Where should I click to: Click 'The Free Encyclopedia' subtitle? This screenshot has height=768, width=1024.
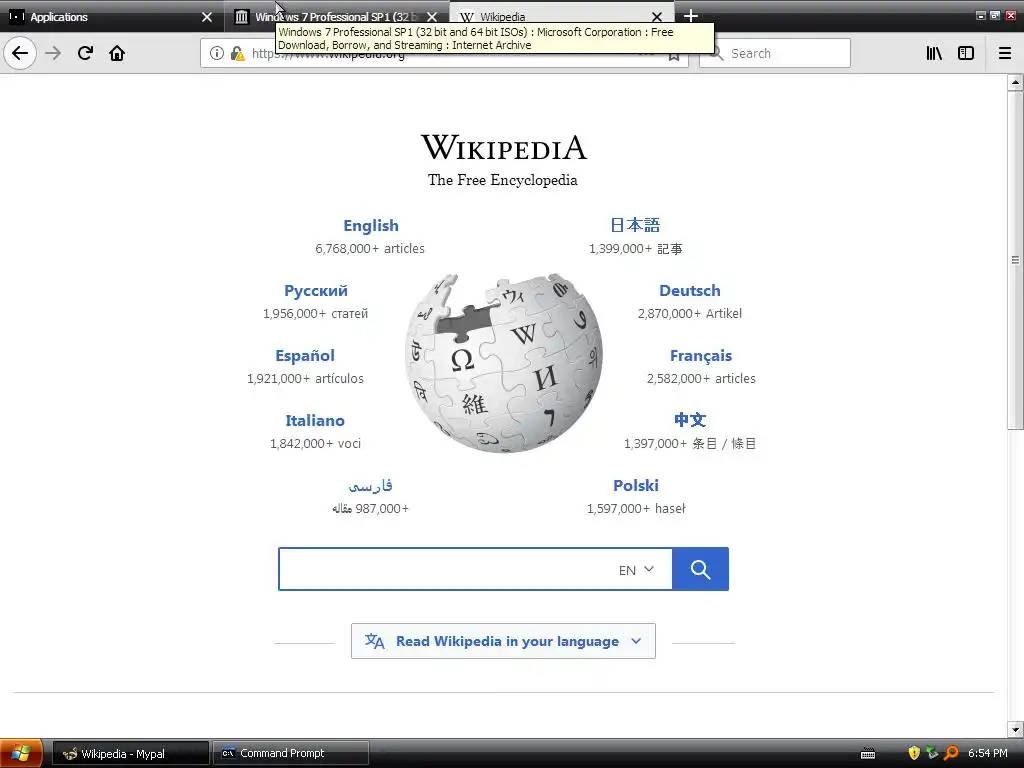[x=503, y=180]
